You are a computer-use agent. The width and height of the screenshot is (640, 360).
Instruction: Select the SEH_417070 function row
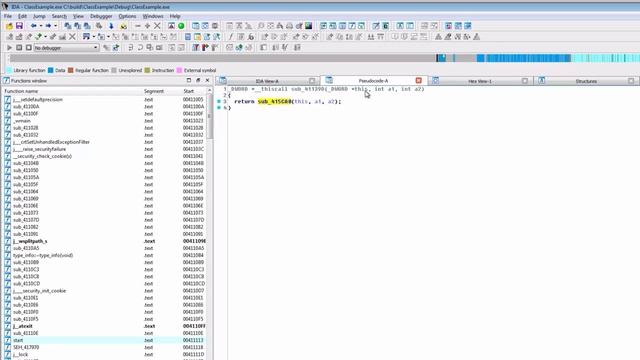click(x=106, y=347)
